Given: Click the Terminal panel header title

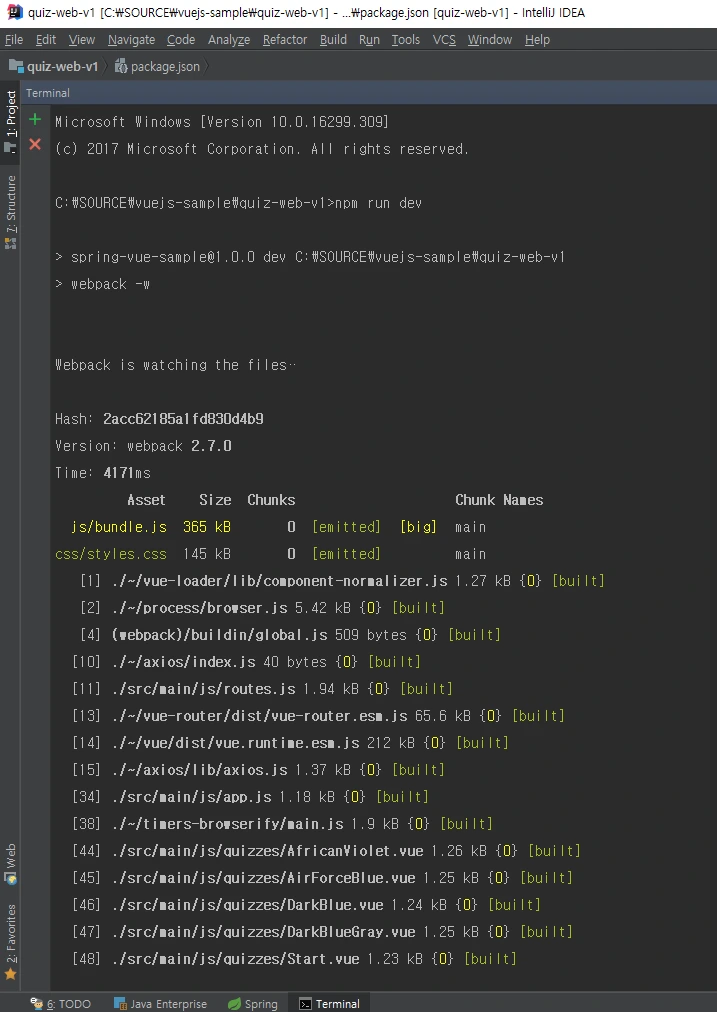Looking at the screenshot, I should (48, 93).
